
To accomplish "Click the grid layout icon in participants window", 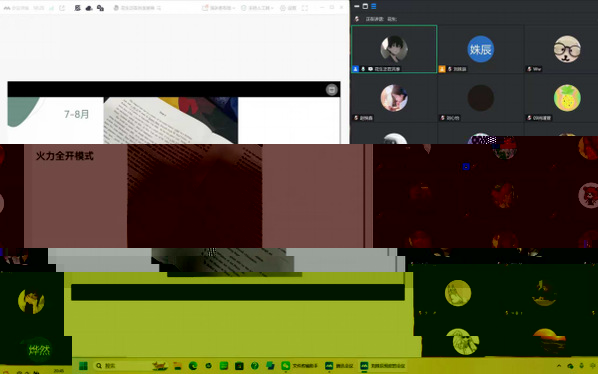I will click(x=365, y=6).
